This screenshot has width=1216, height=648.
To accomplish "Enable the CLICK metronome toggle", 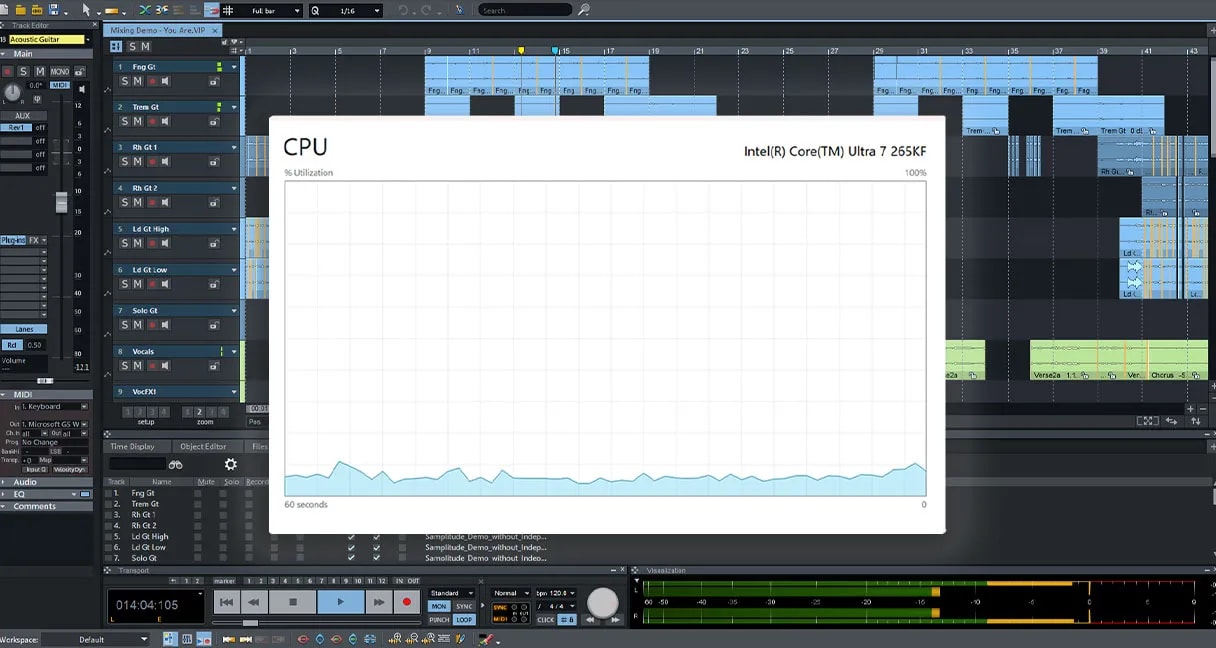I will tap(546, 620).
